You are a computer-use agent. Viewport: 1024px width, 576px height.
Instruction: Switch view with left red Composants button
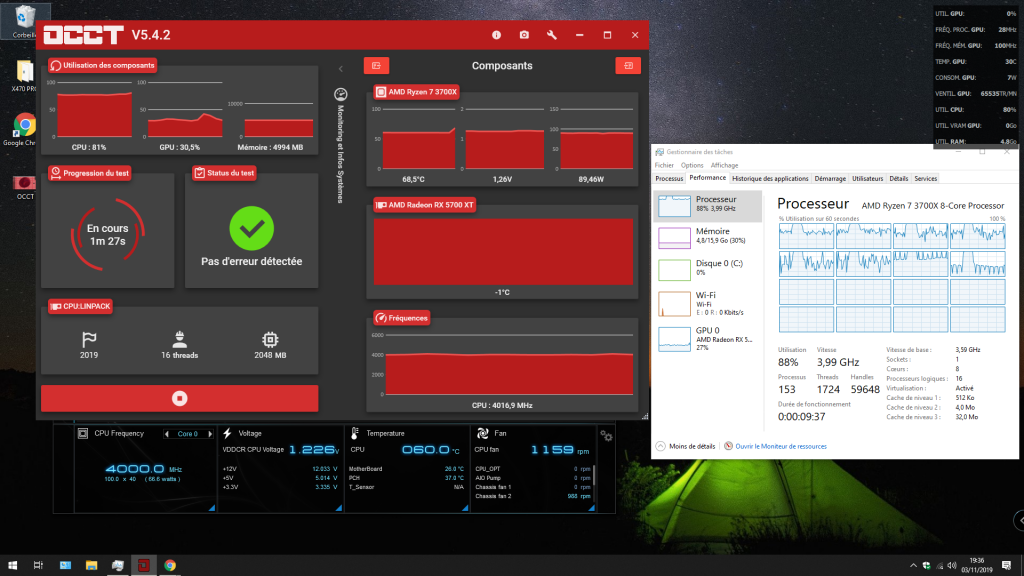tap(376, 65)
